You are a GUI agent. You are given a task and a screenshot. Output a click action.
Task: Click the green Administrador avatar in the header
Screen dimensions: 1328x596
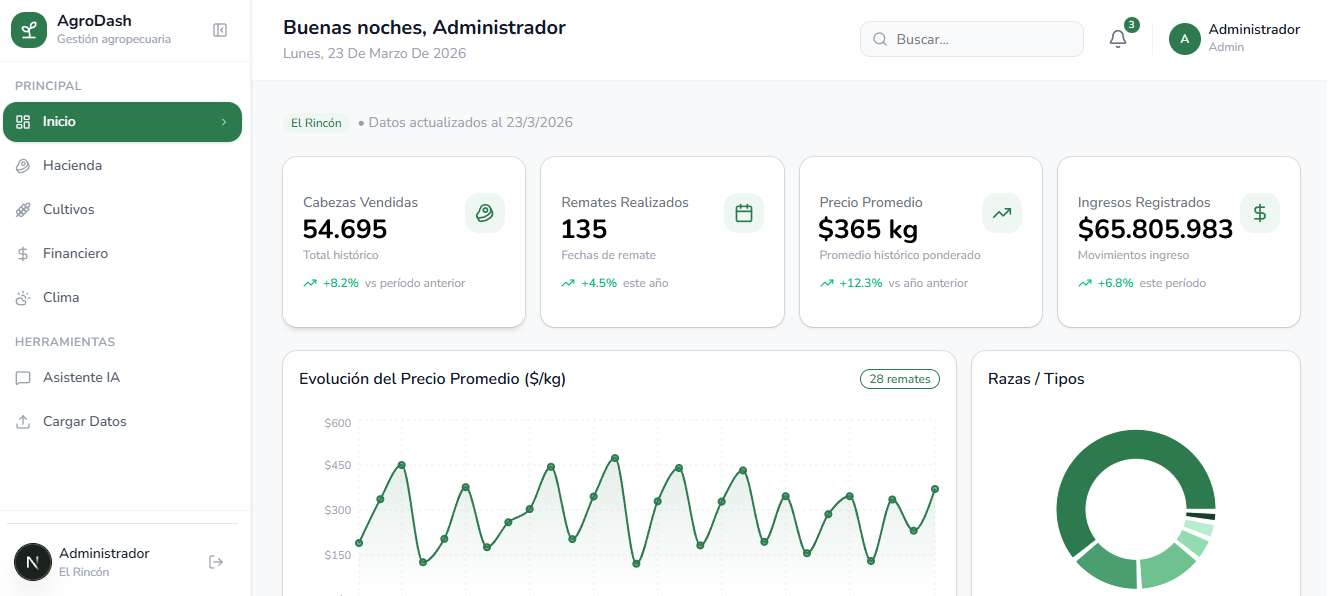click(1184, 39)
